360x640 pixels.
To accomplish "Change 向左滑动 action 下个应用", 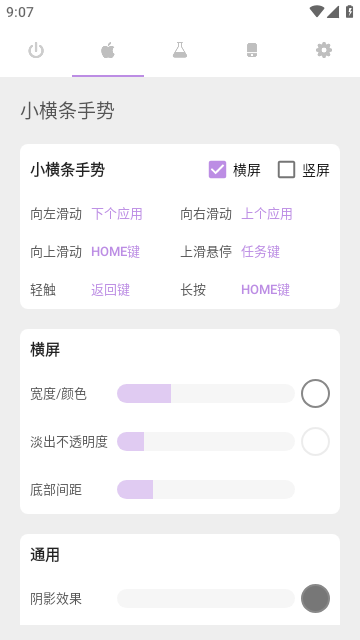I will (x=117, y=214).
